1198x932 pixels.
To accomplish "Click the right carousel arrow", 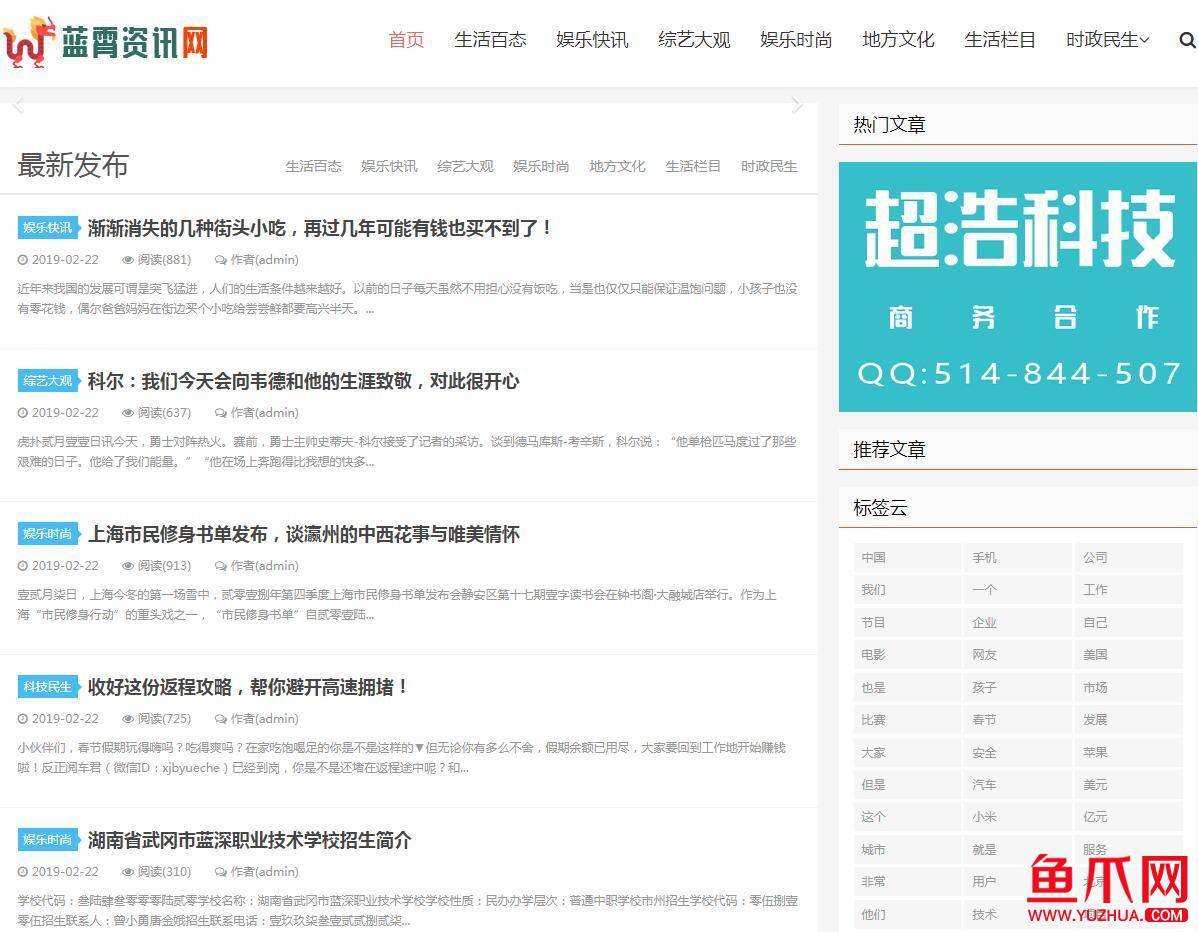I will click(798, 103).
